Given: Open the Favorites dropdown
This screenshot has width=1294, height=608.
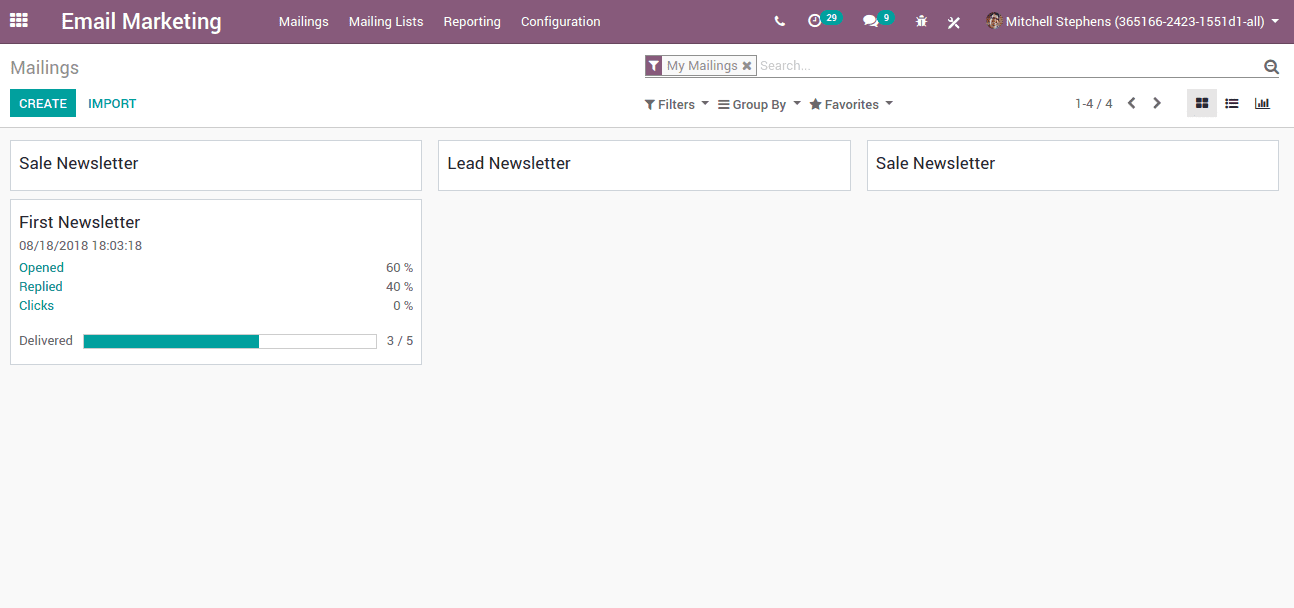Looking at the screenshot, I should coord(851,104).
